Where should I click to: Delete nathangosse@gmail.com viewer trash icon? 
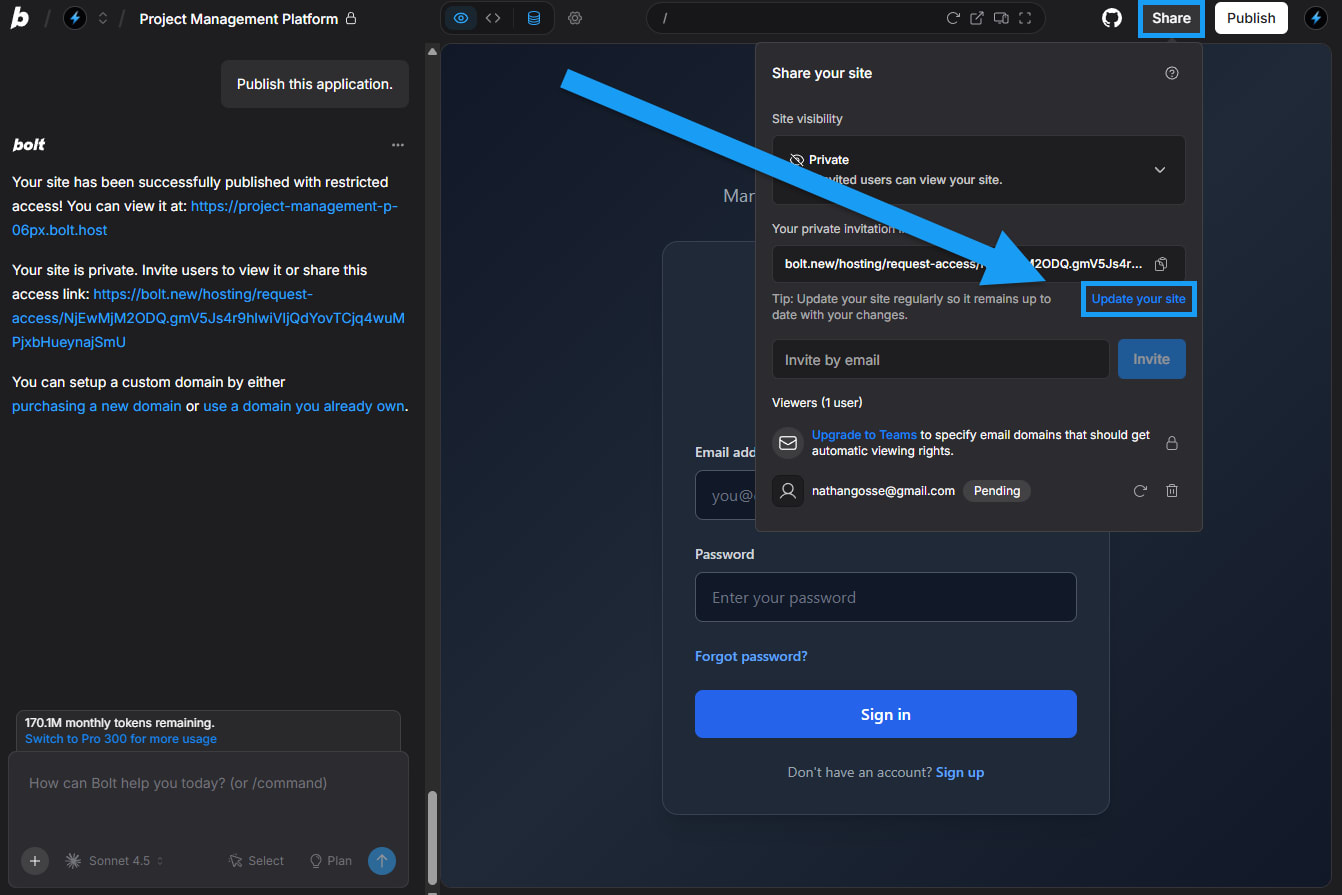point(1172,491)
